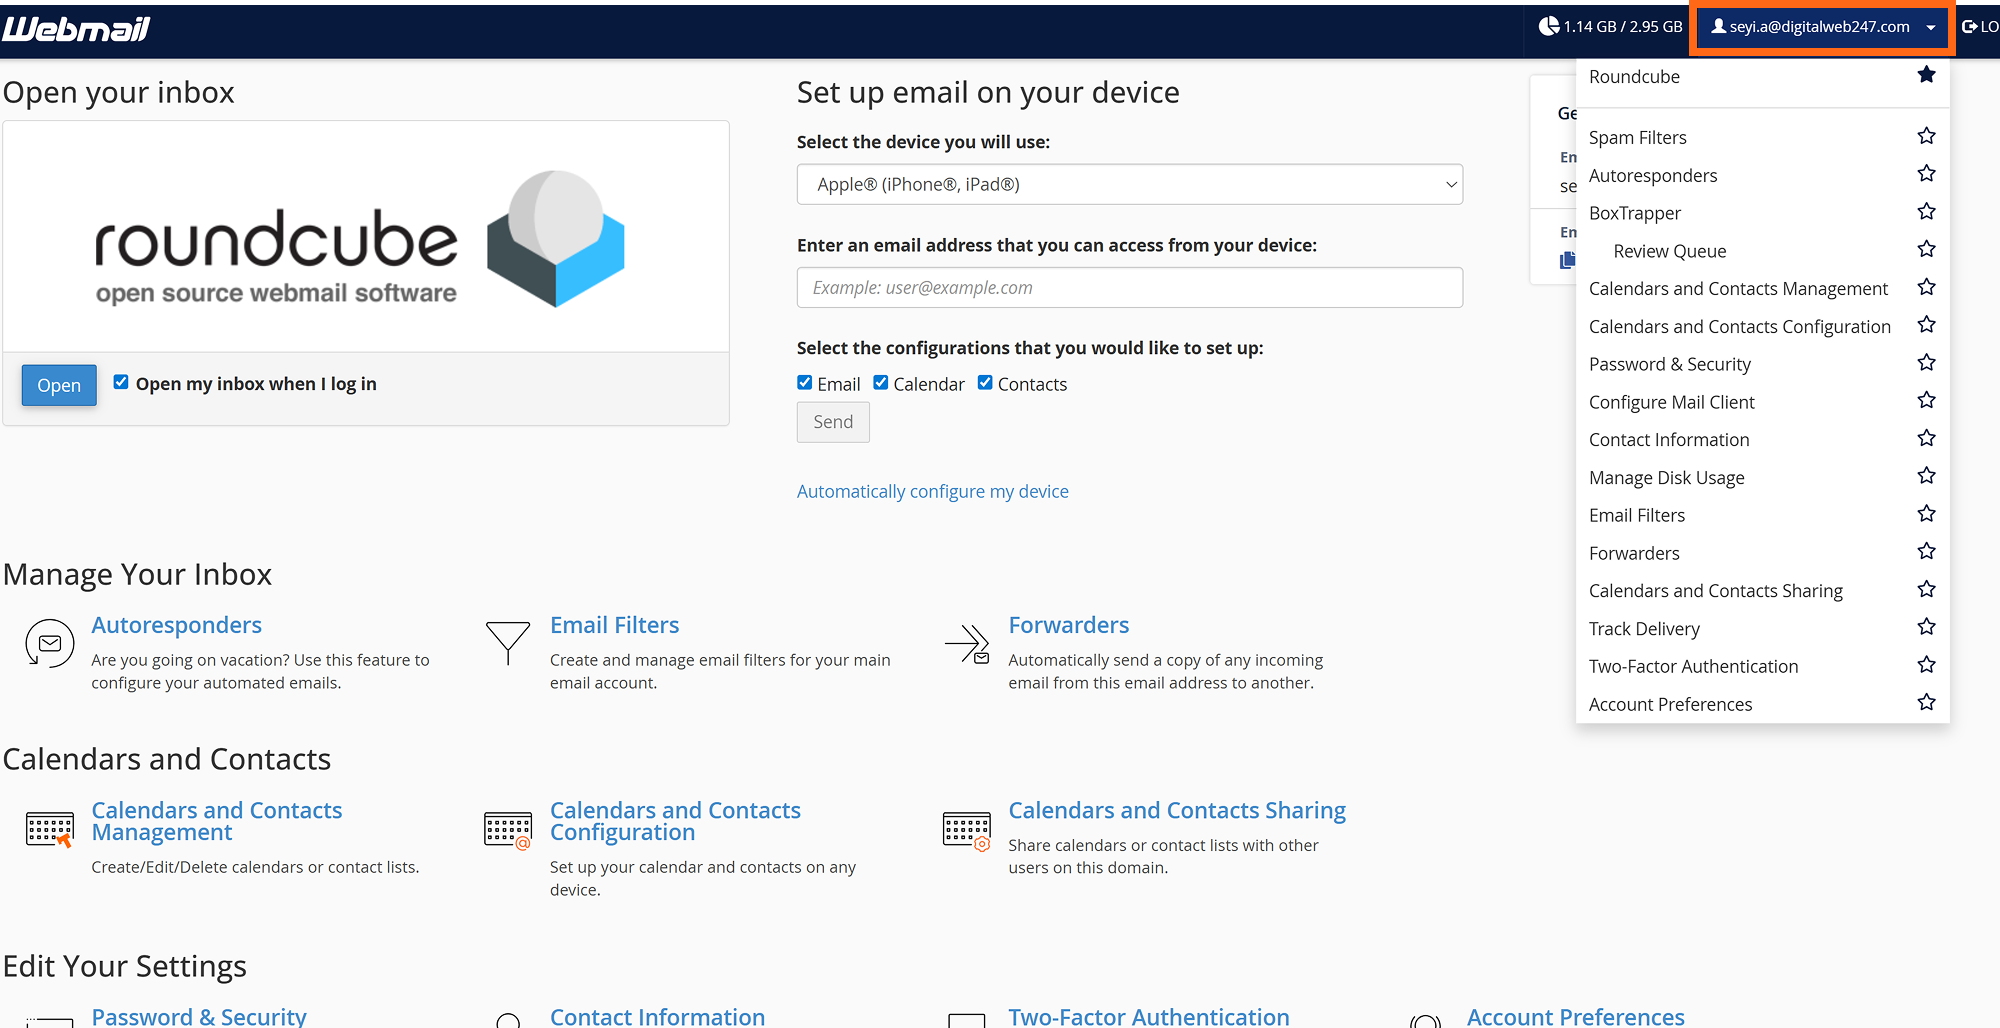Star the Email Filters menu entry
Viewport: 2000px width, 1028px height.
1926,514
